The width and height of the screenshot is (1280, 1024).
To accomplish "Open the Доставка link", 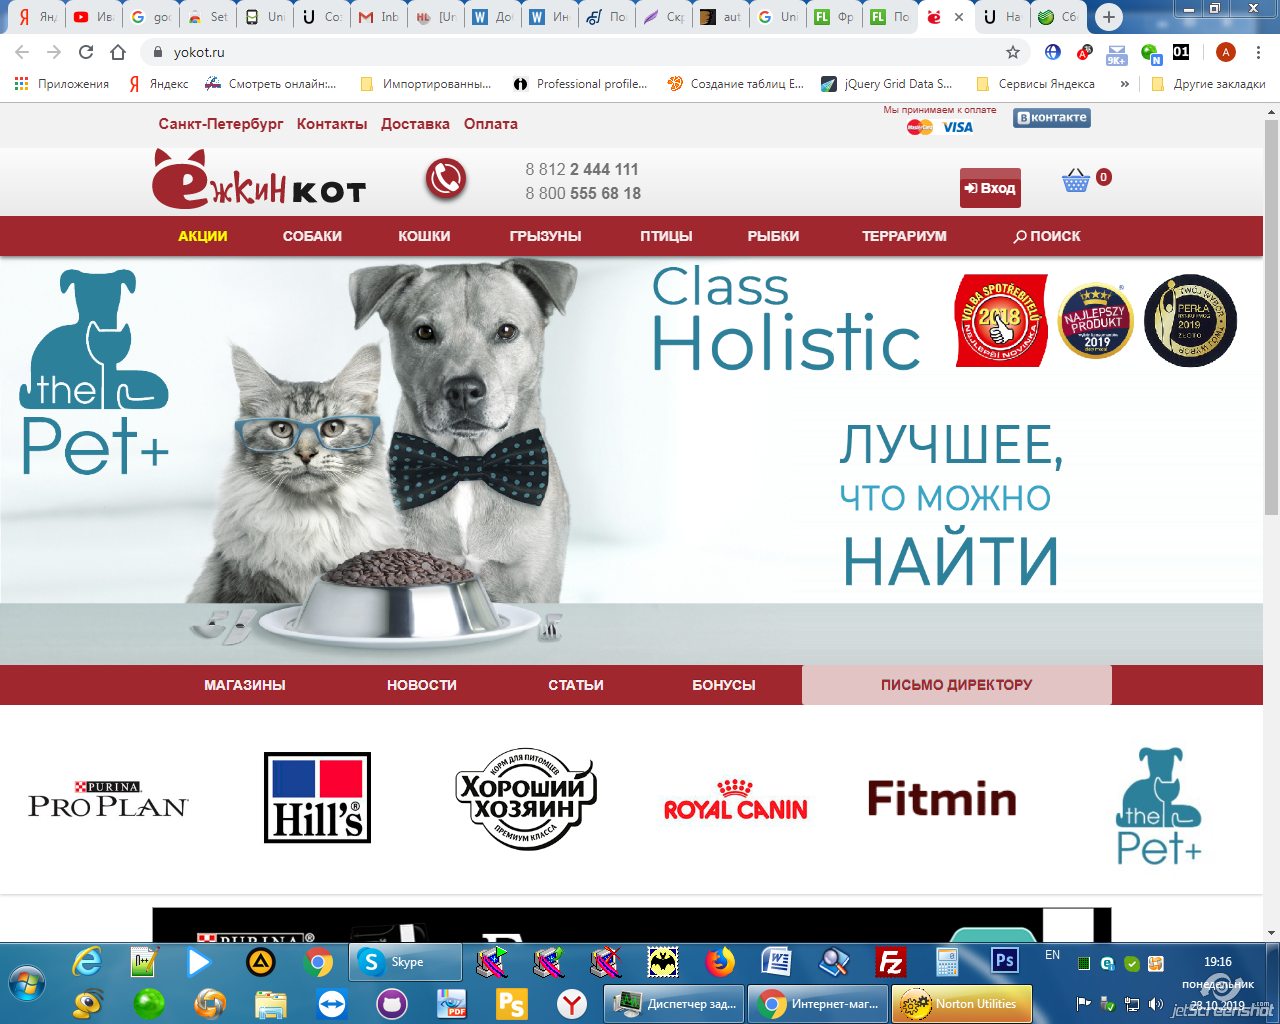I will click(415, 124).
